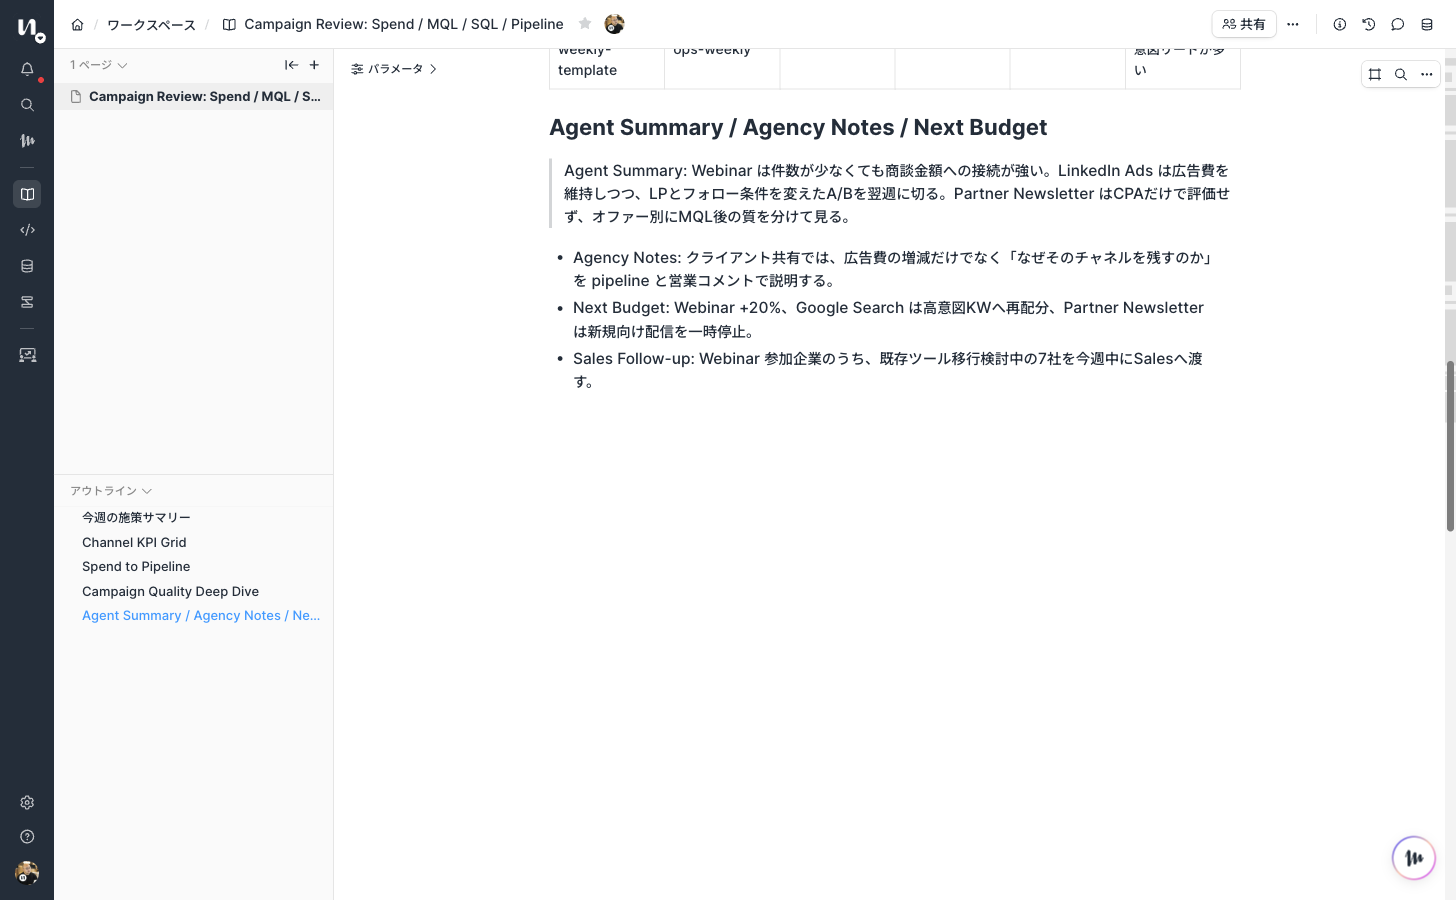The width and height of the screenshot is (1456, 900).
Task: Collapse the page sidebar panel
Action: (x=291, y=65)
